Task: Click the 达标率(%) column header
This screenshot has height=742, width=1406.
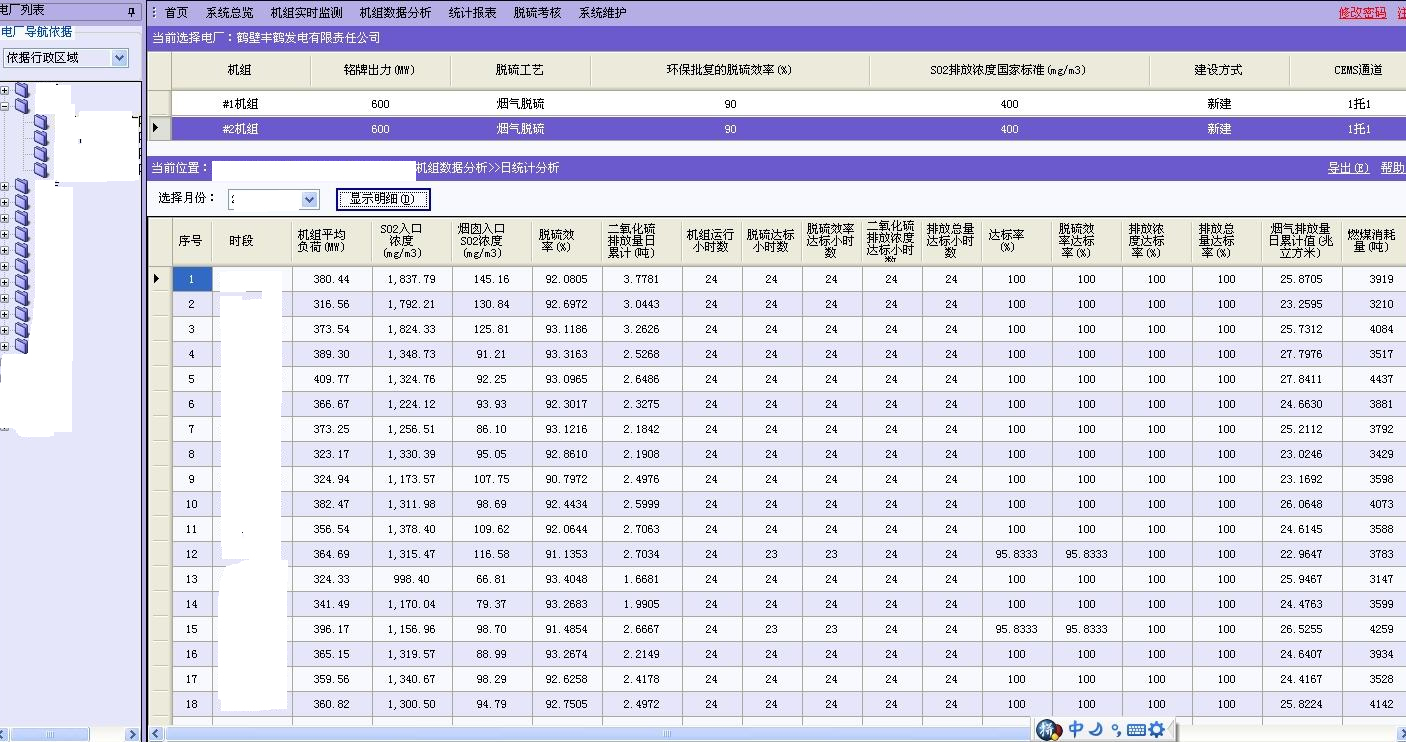Action: click(1017, 241)
